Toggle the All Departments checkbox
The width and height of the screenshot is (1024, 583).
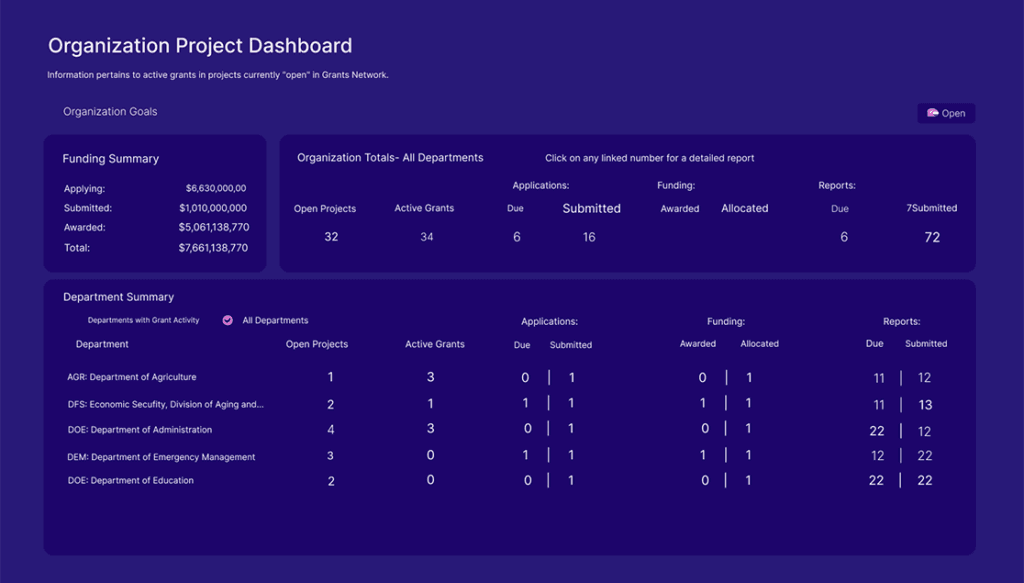227,320
